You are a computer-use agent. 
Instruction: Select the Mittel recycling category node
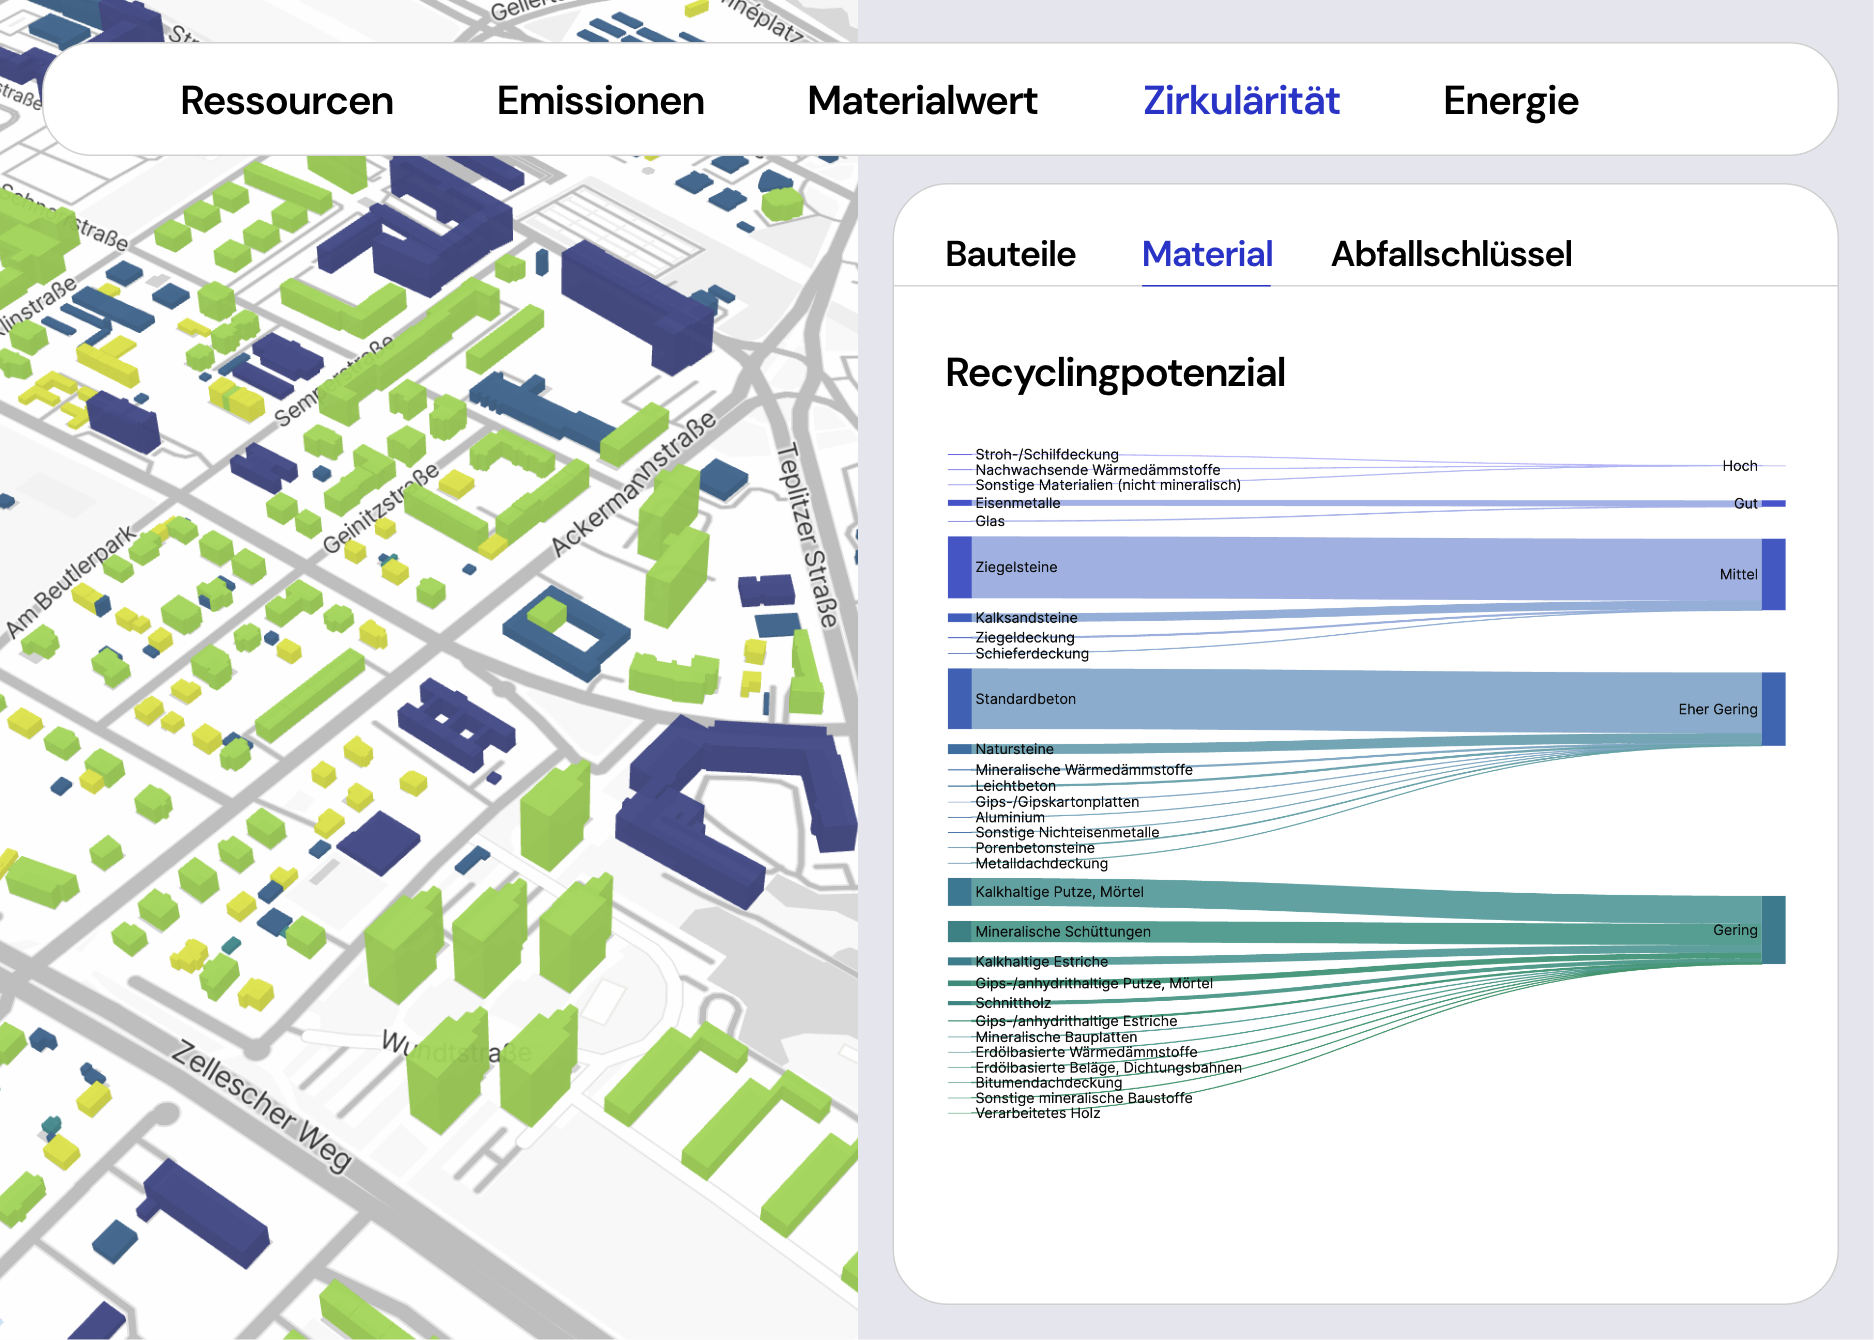[x=1773, y=574]
